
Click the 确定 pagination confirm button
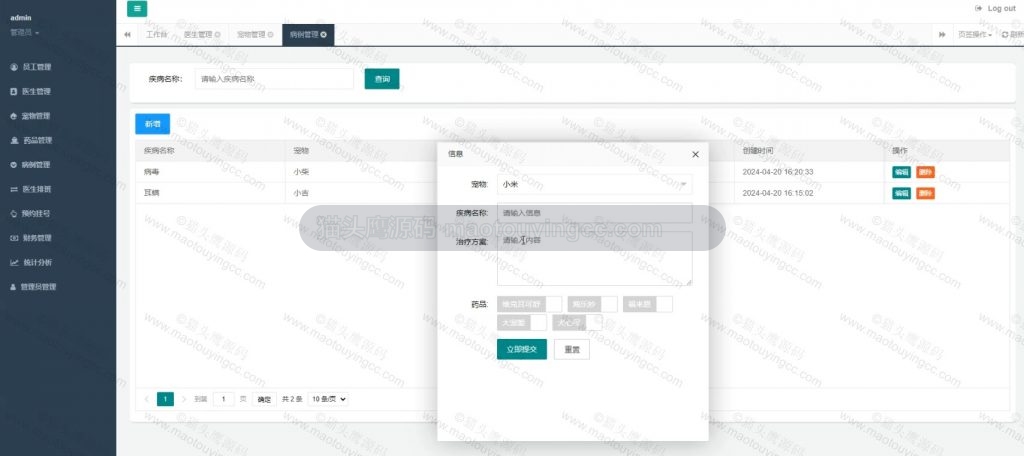[264, 399]
